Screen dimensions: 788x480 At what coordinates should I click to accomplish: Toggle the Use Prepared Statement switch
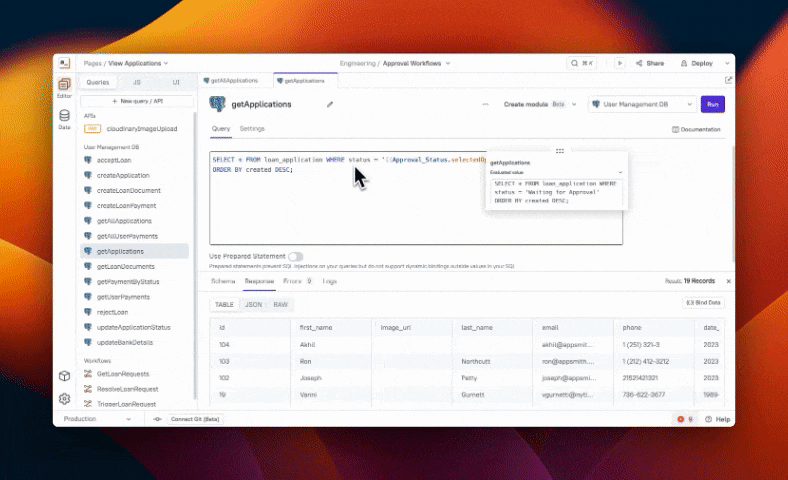[296, 257]
